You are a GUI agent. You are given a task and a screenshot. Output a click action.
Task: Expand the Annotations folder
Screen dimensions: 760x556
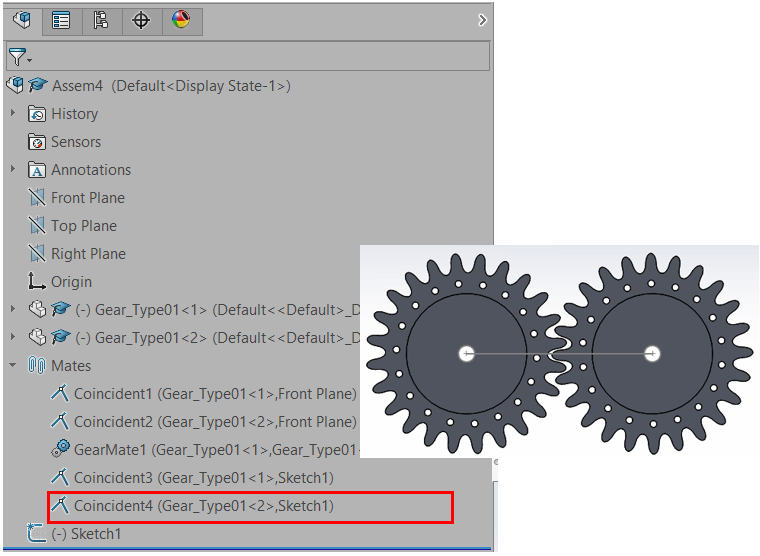[x=13, y=169]
